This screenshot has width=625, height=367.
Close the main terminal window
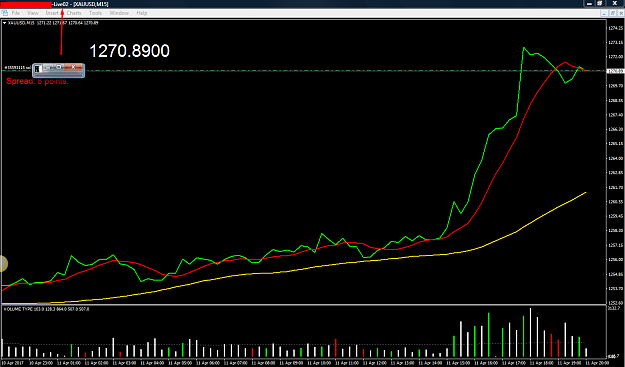(x=615, y=4)
